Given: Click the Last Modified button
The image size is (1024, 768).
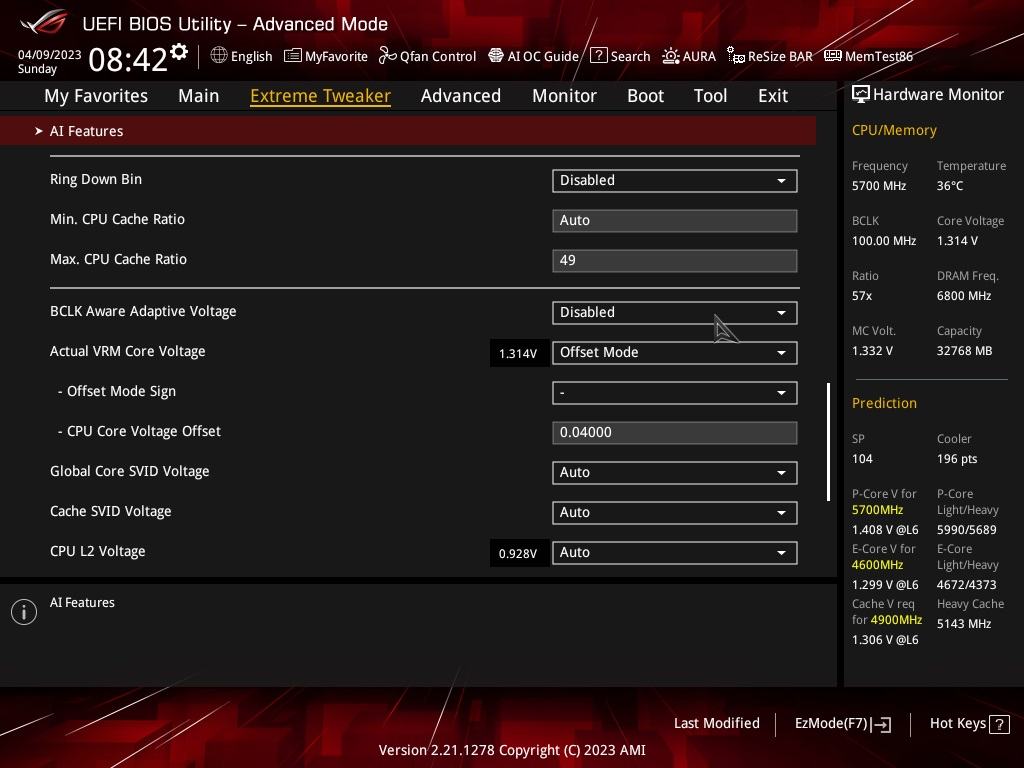Looking at the screenshot, I should pyautogui.click(x=716, y=724).
